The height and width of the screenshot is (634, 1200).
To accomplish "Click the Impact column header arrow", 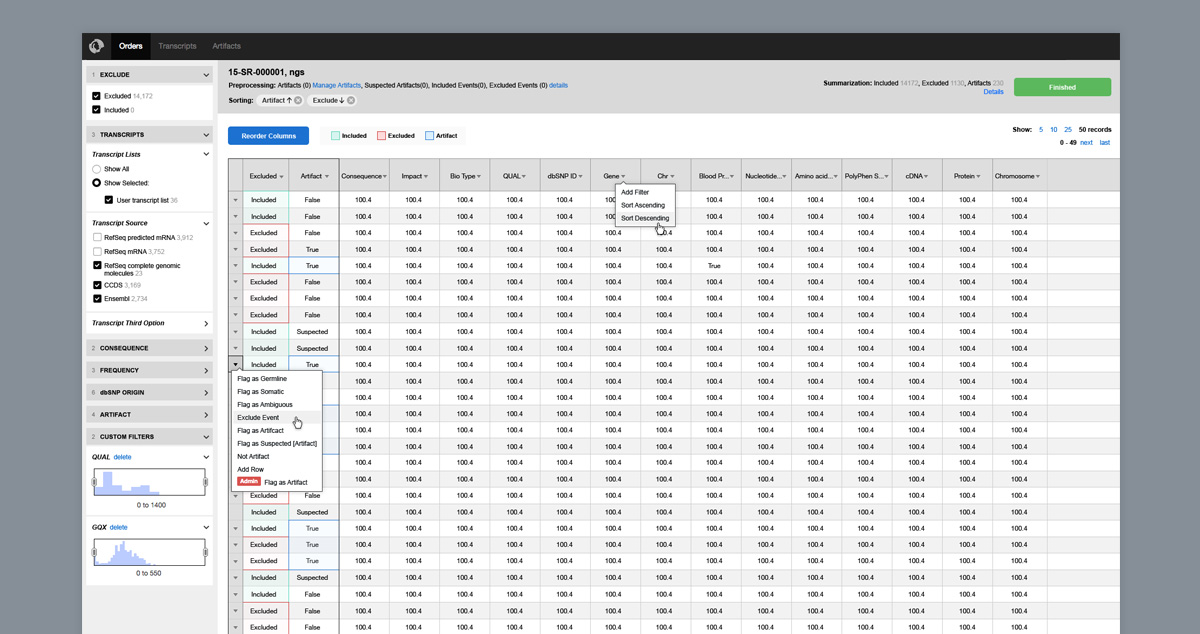I will pos(428,177).
